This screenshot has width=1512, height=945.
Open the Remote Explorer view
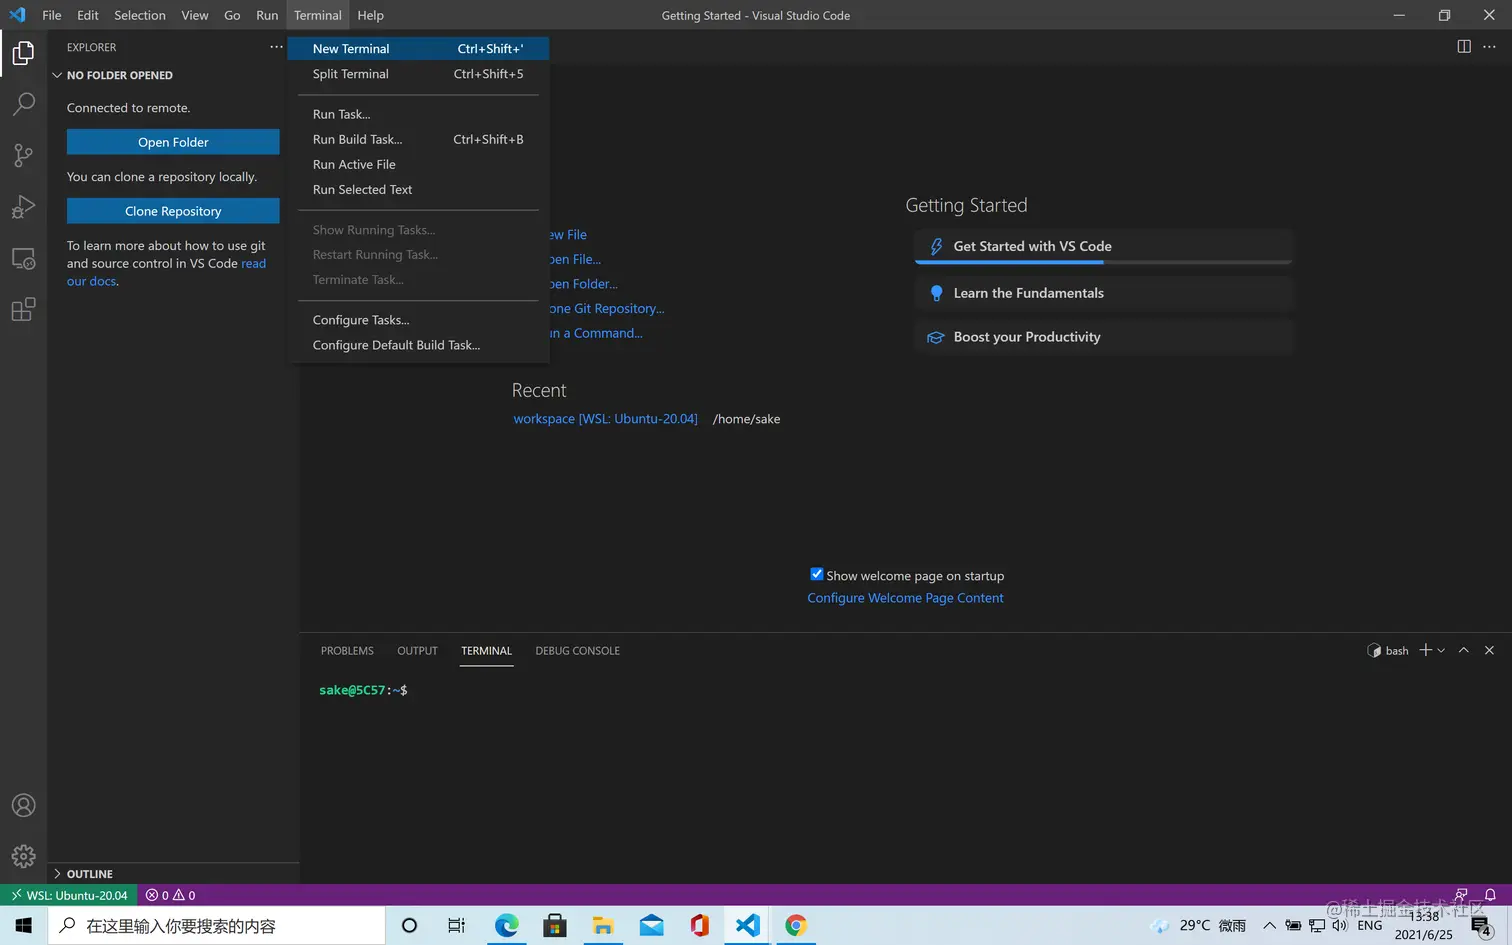[23, 258]
